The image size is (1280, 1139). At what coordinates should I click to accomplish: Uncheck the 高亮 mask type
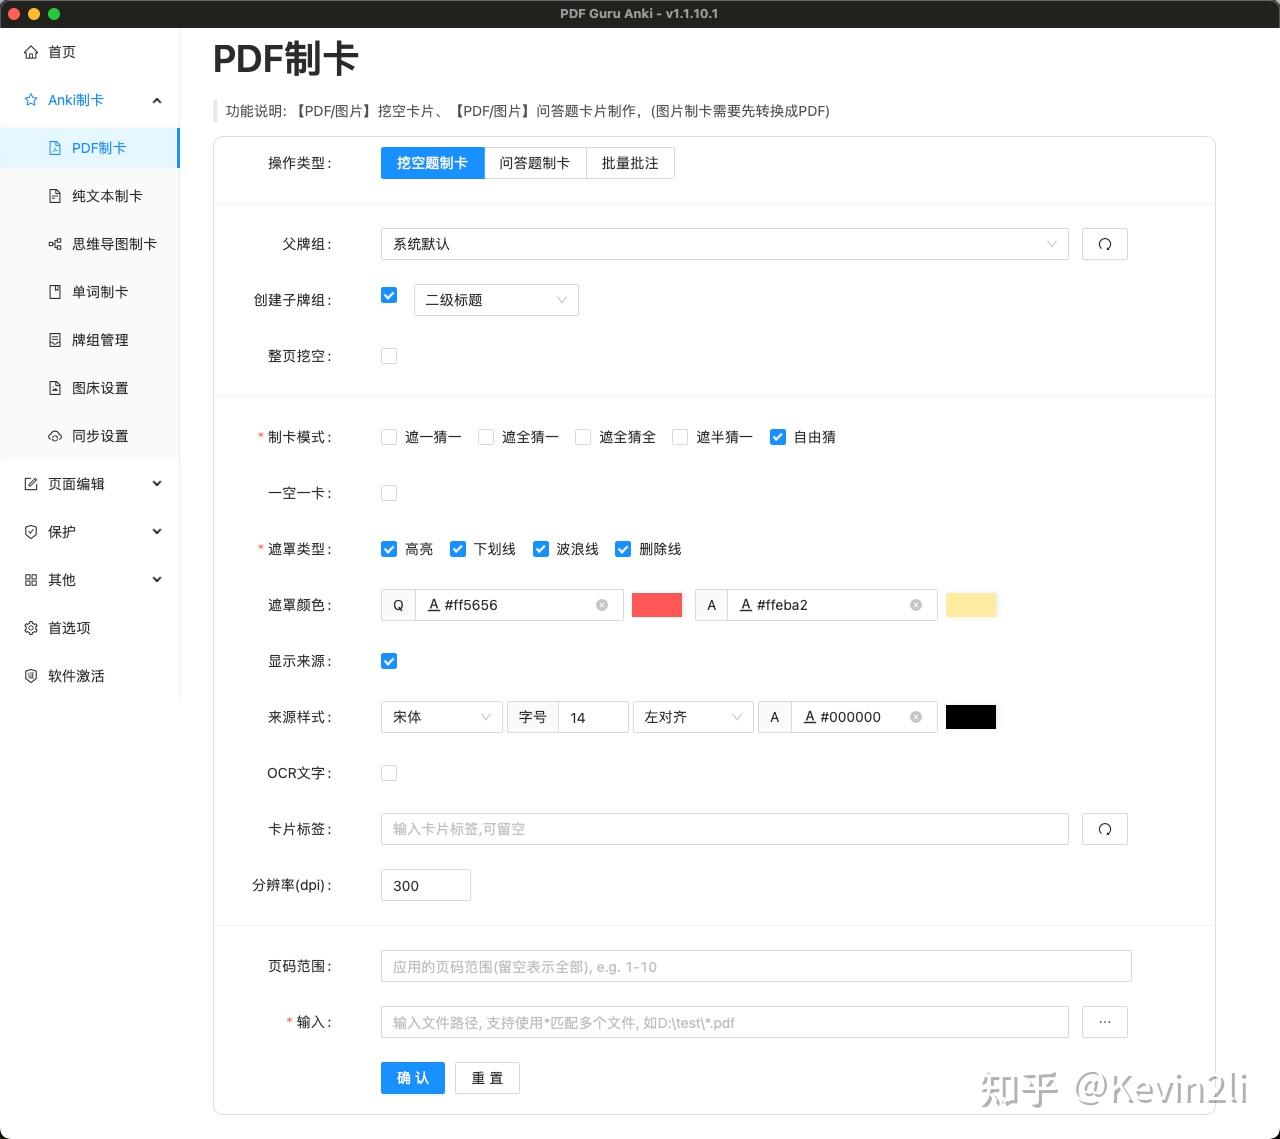[x=389, y=549]
